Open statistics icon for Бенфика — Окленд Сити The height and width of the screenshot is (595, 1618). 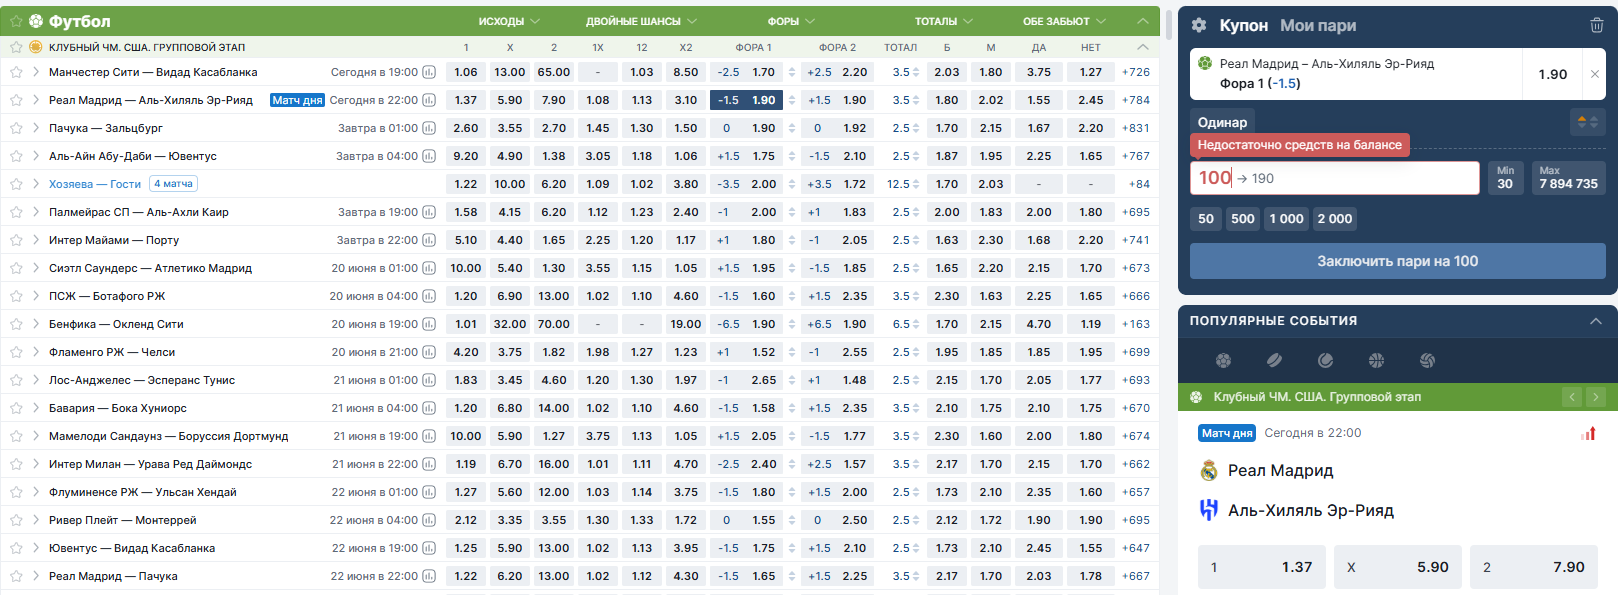point(429,324)
